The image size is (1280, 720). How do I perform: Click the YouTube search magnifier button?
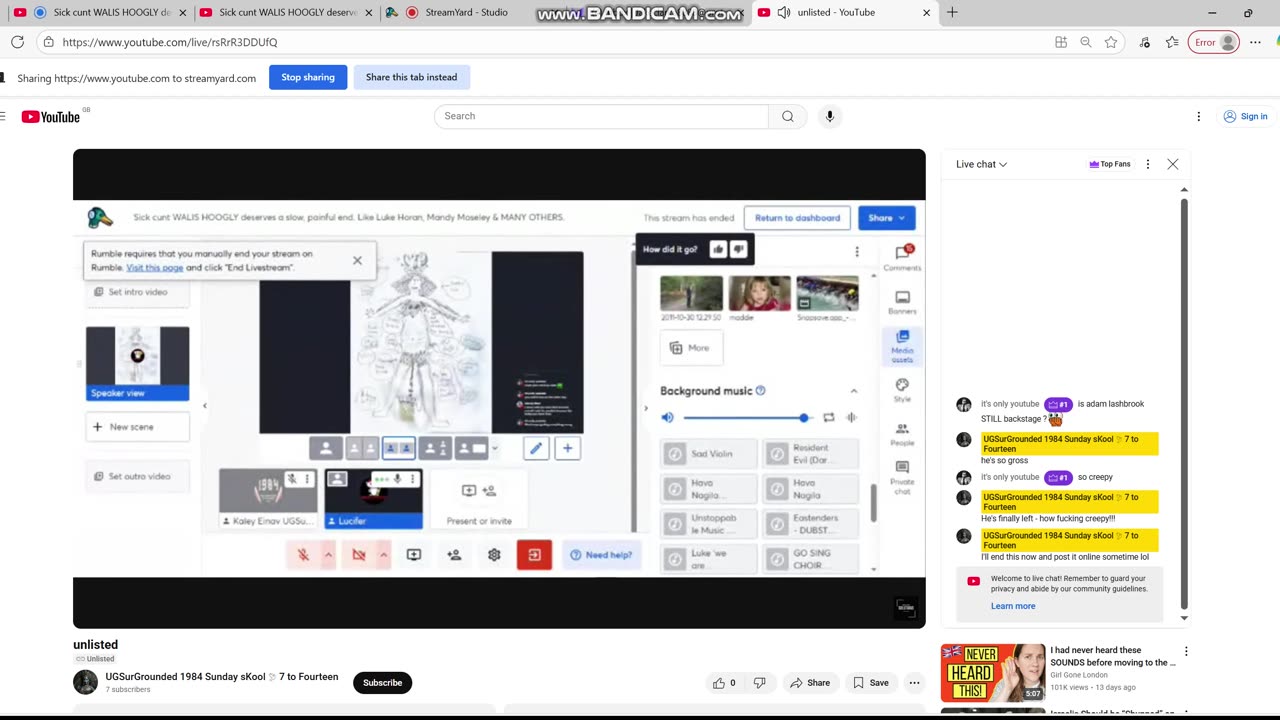(788, 116)
